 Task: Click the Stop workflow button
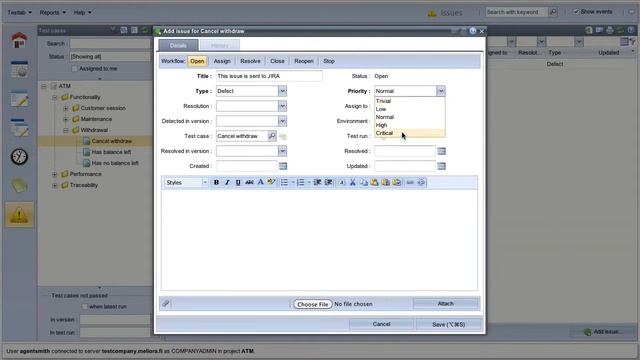coord(329,61)
